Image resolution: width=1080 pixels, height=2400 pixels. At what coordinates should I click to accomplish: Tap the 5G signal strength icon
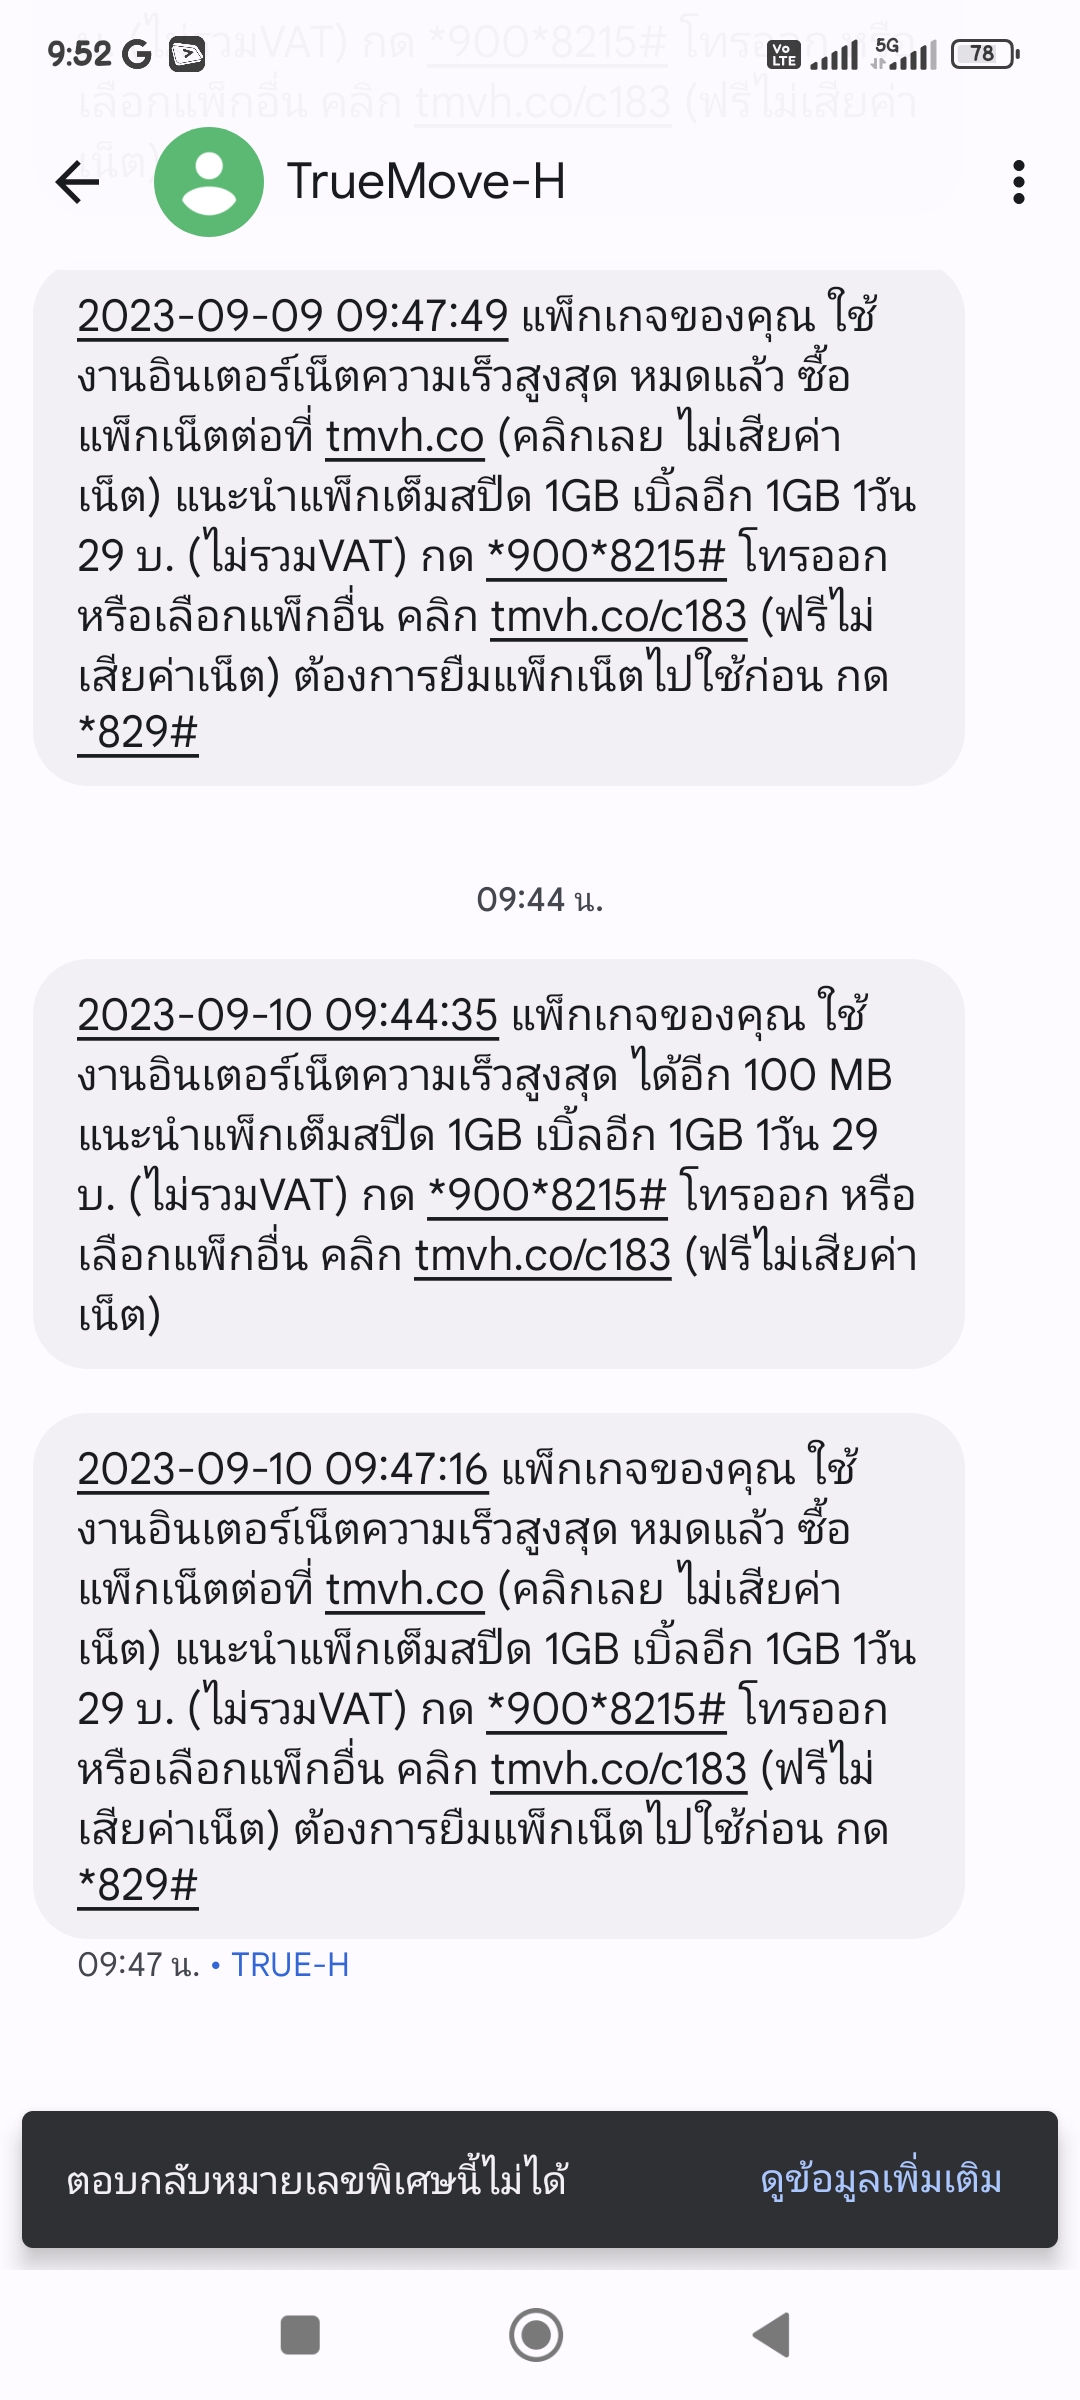[x=904, y=54]
